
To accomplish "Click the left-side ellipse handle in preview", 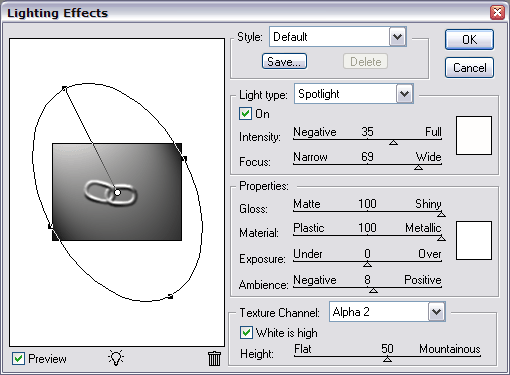I will click(x=51, y=226).
